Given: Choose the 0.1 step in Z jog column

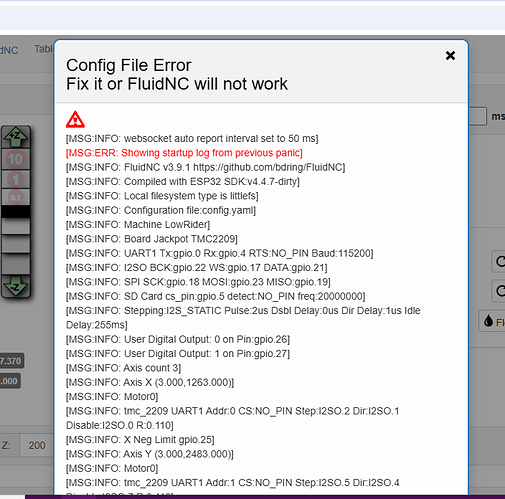Looking at the screenshot, I should [x=16, y=197].
